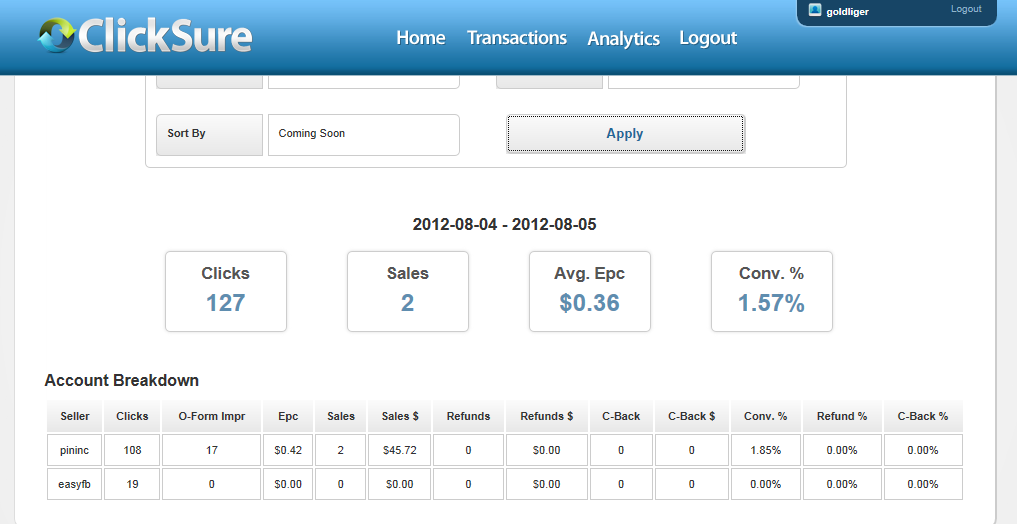
Task: Click the goldliger username text
Action: tap(847, 12)
